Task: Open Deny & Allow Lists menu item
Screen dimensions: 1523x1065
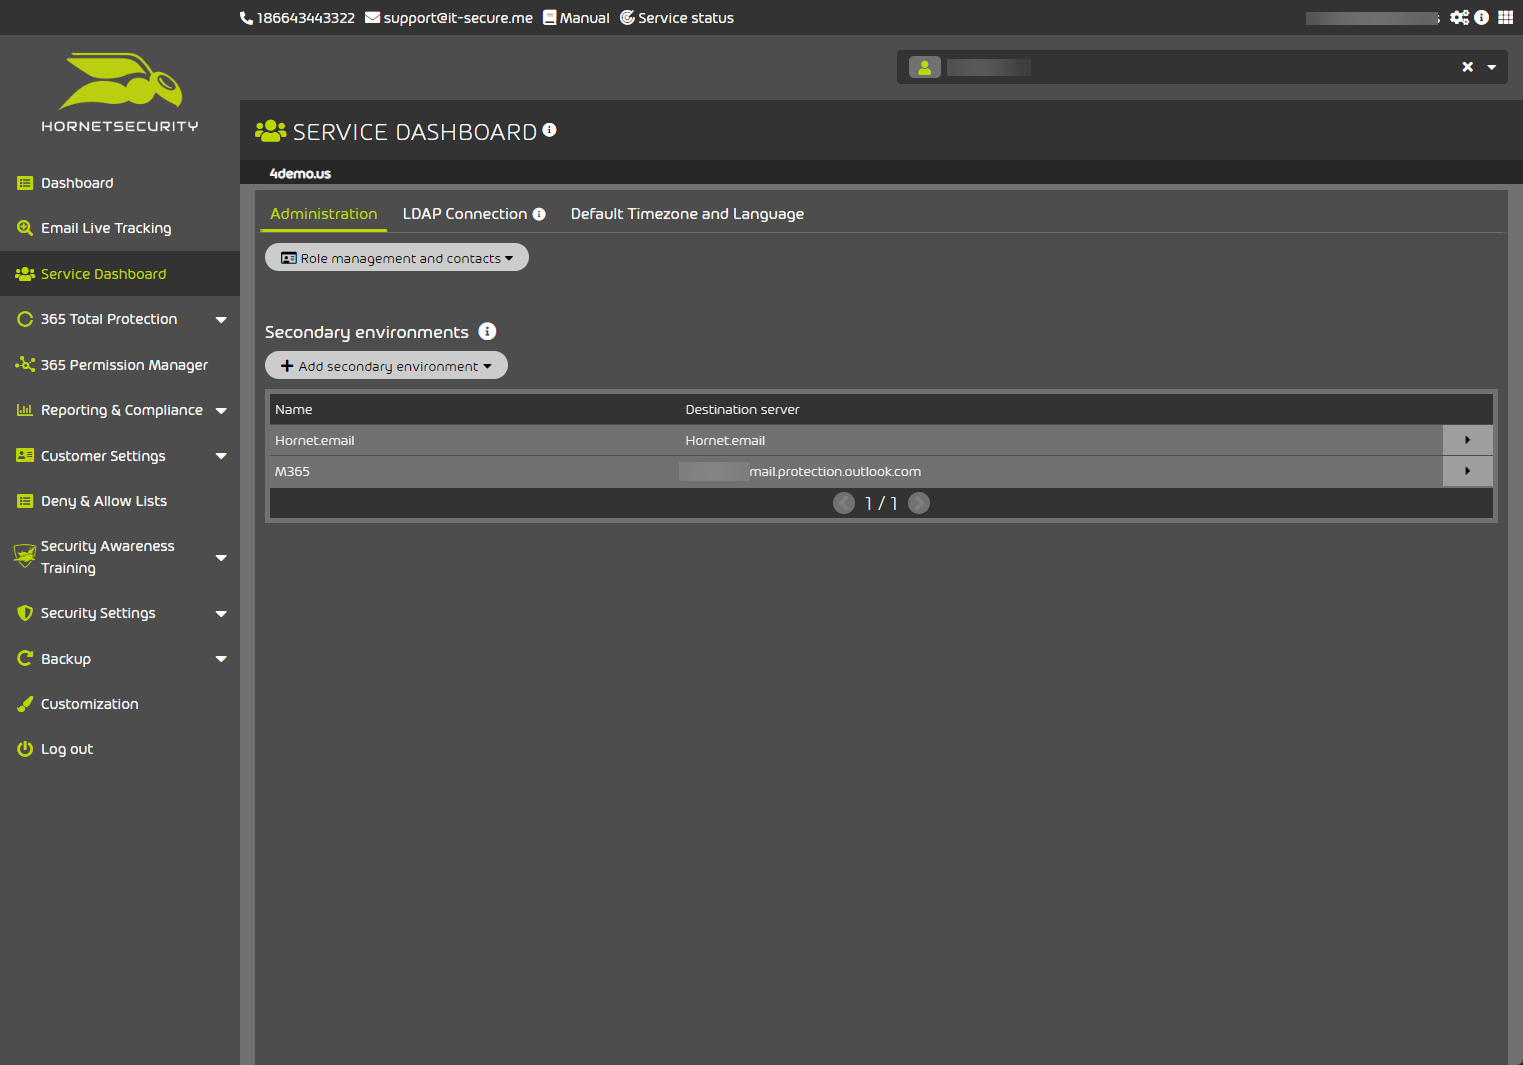Action: [104, 501]
